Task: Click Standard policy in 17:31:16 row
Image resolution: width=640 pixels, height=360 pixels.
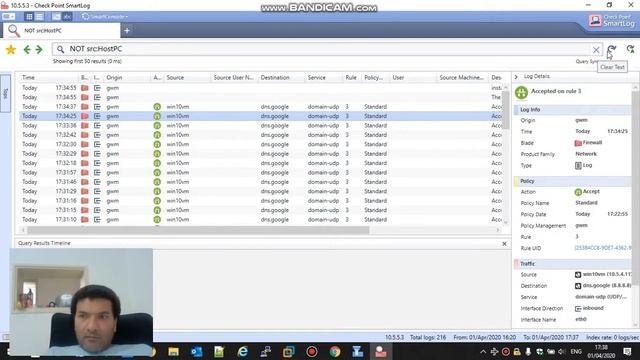Action: pos(376,200)
